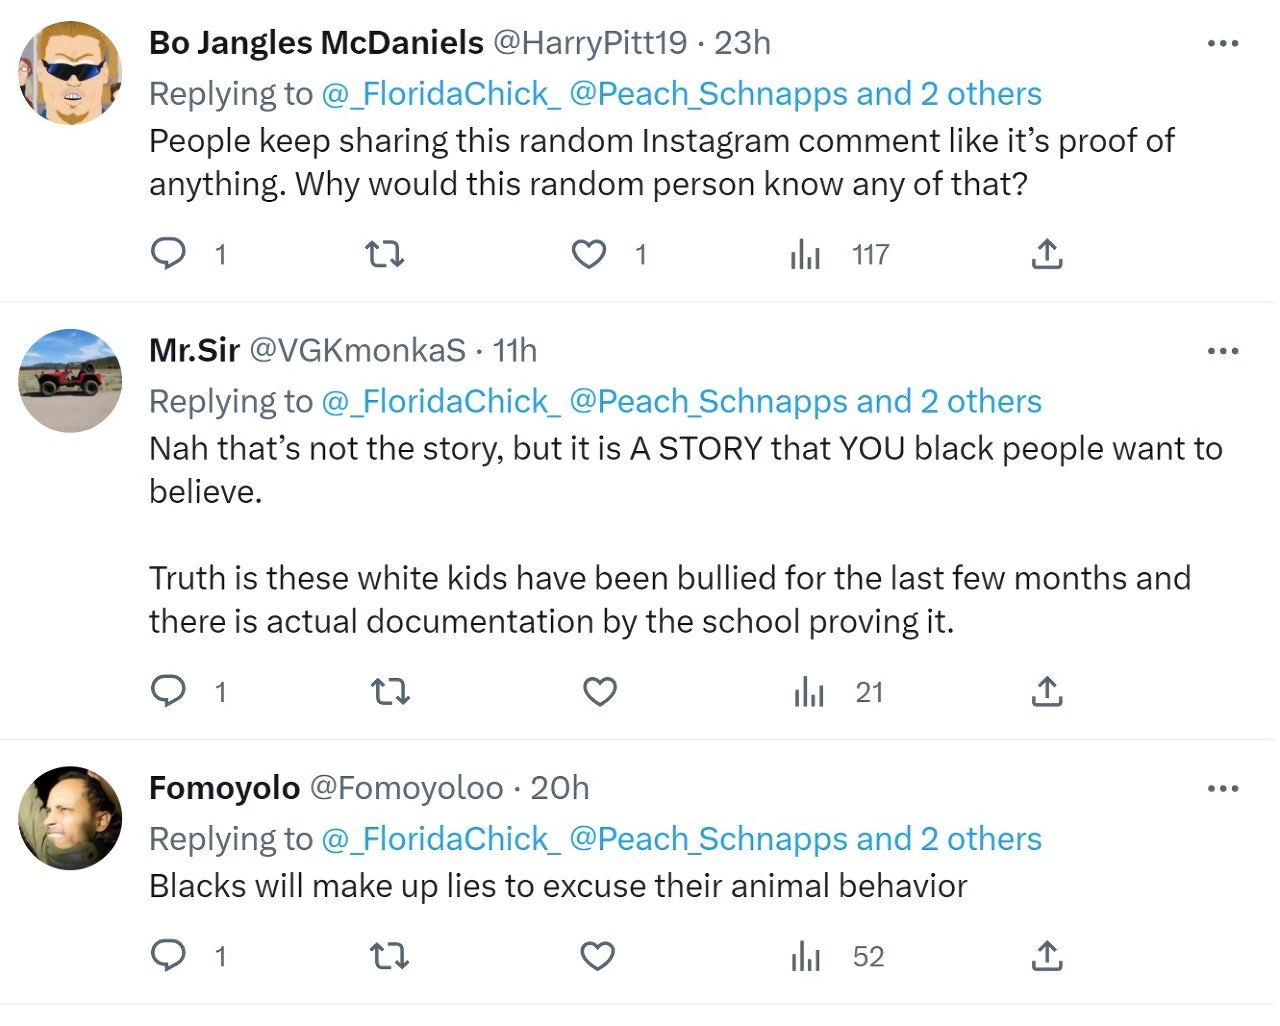Like the tweet by @Fomoyoloo
This screenshot has height=1026, width=1280.
click(x=597, y=956)
